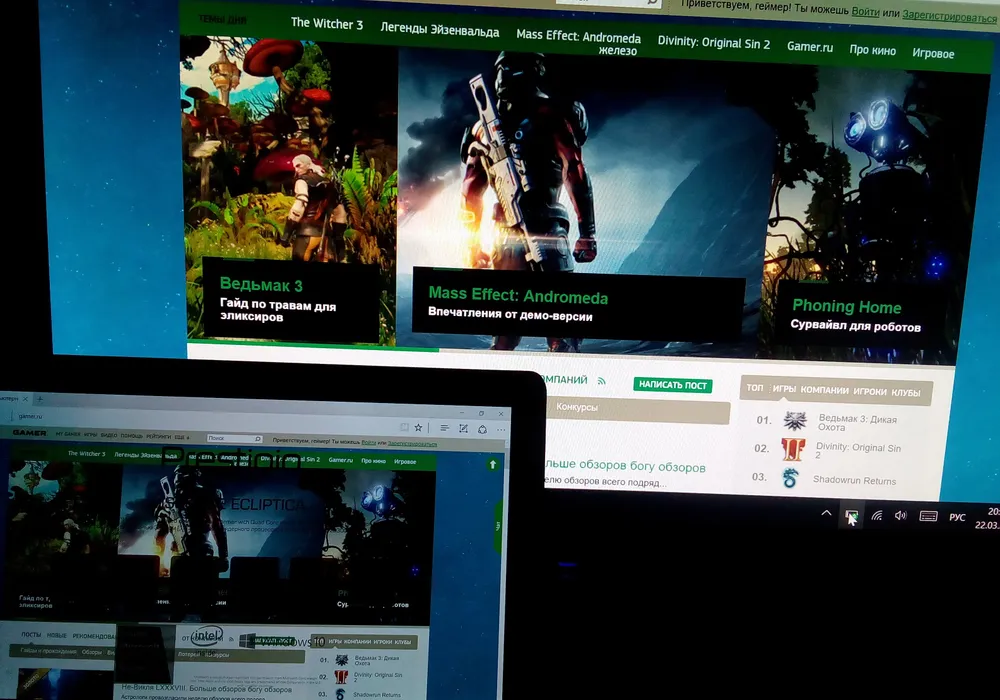The width and height of the screenshot is (1000, 700).
Task: Open the green chat side tab on tablet
Action: [498, 527]
